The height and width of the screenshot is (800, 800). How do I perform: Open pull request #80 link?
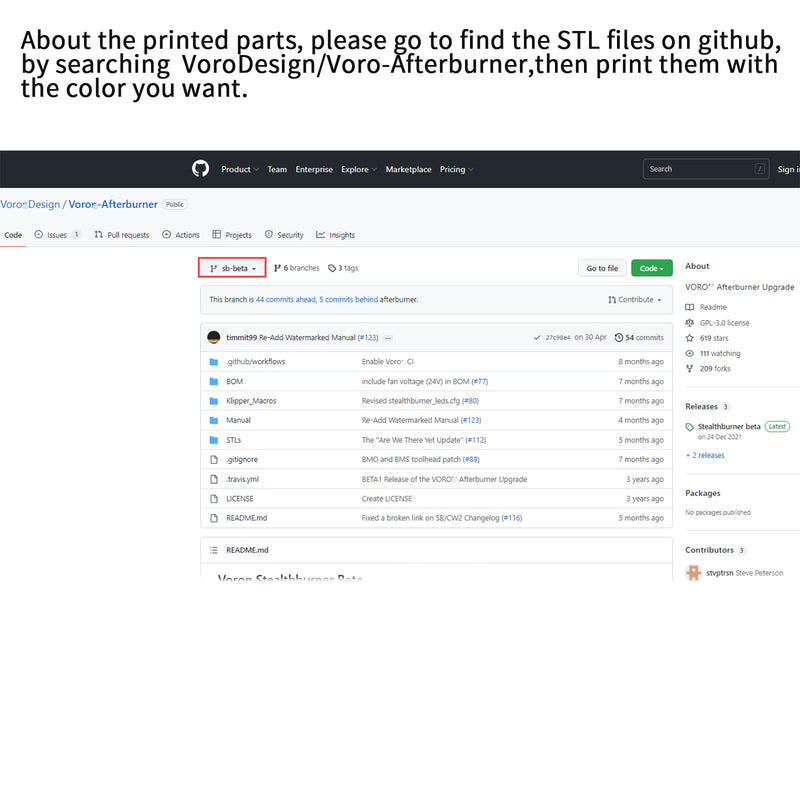(470, 401)
